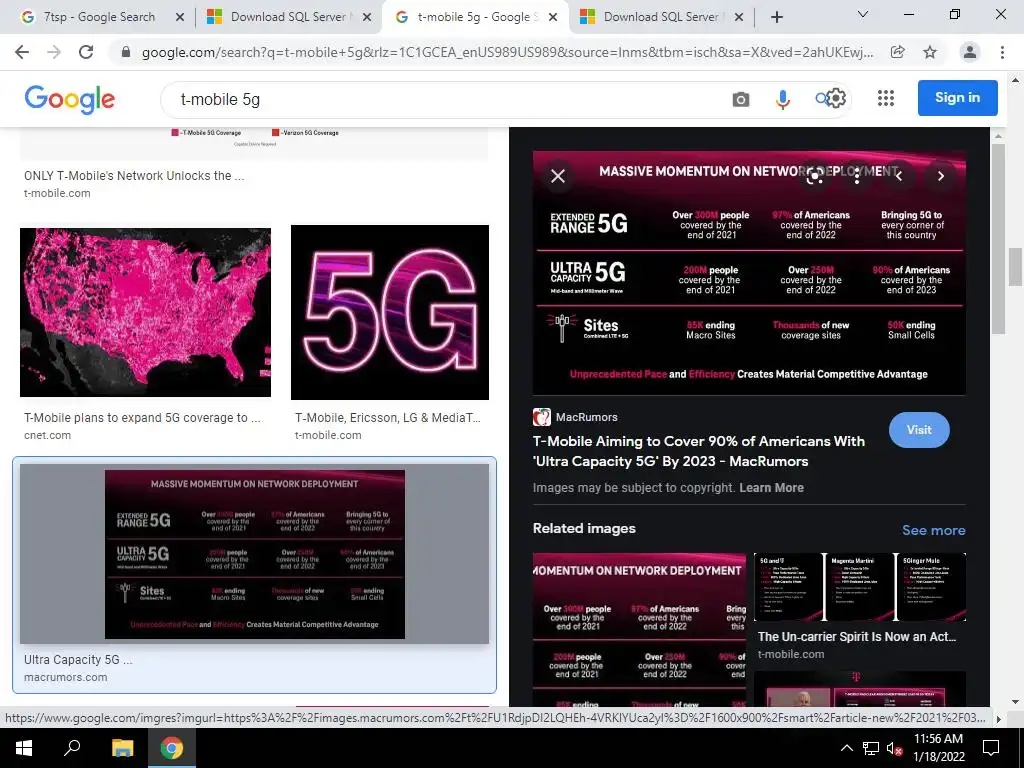Open the neon 5G logo thumbnail
This screenshot has height=768, width=1024.
coord(390,312)
